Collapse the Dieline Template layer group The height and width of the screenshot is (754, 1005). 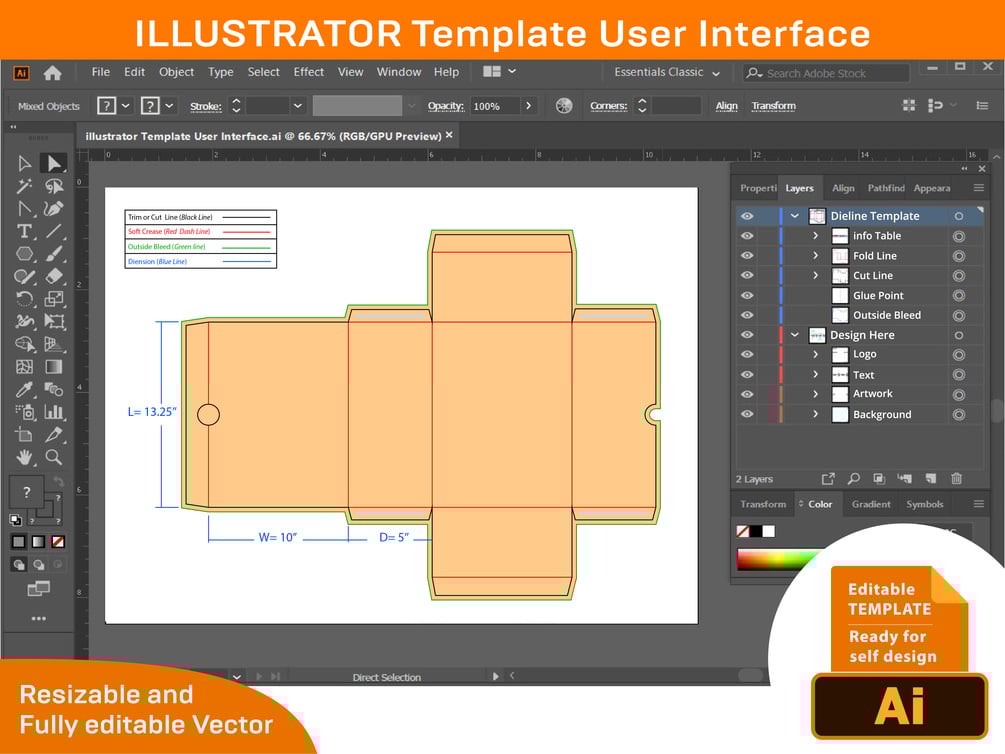(x=795, y=216)
